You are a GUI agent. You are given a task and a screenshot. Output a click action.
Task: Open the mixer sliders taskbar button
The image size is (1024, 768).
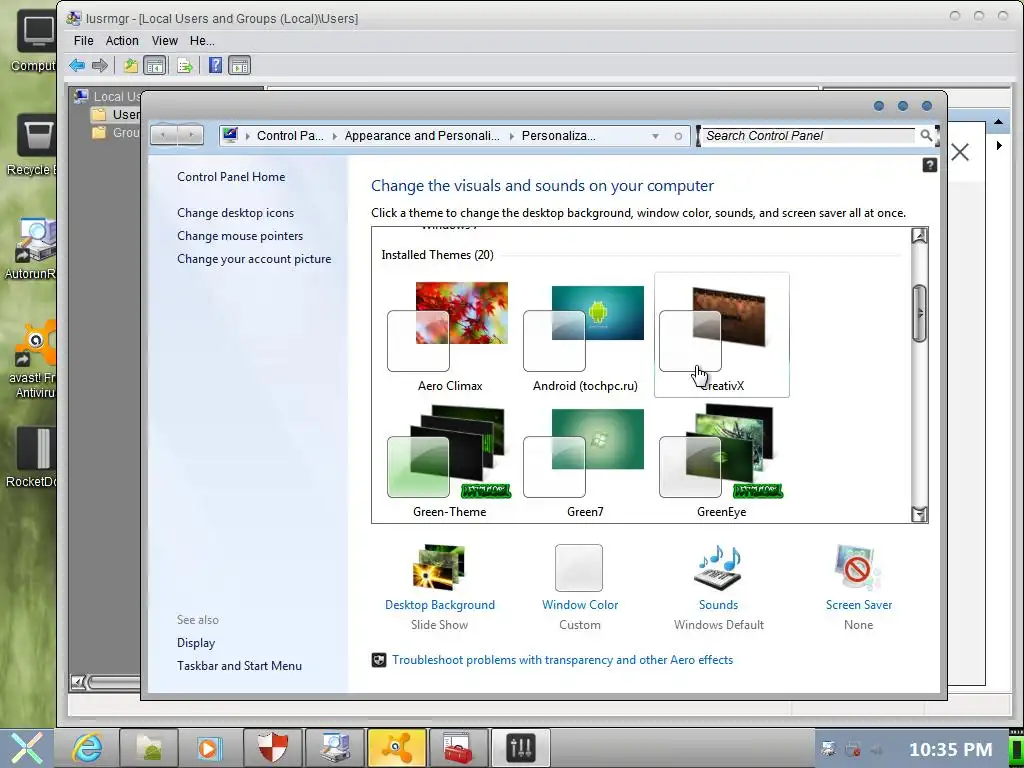pyautogui.click(x=520, y=747)
